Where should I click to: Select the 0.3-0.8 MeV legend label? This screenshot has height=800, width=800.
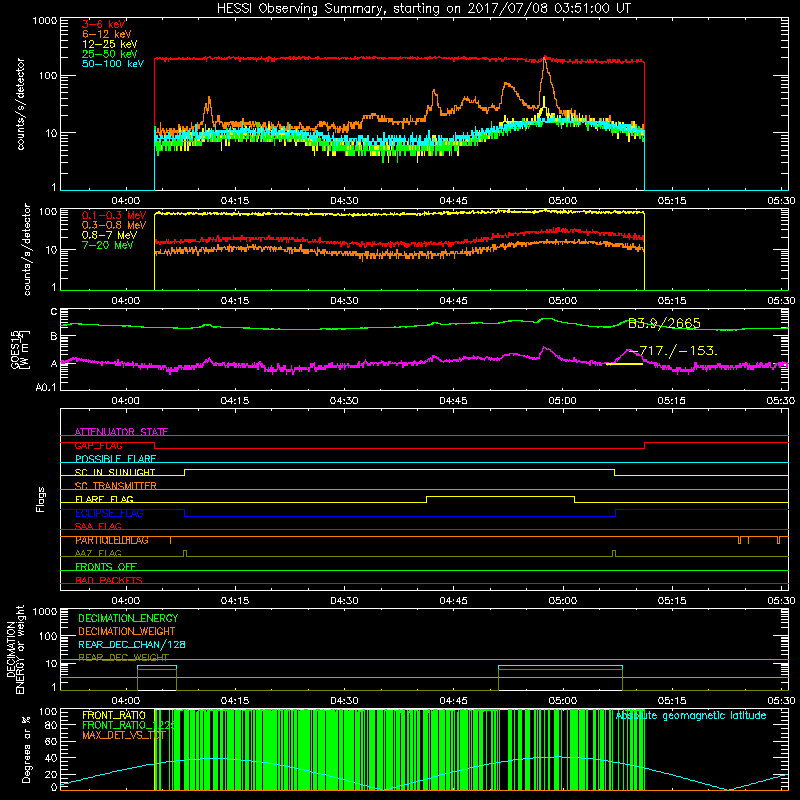[x=114, y=225]
